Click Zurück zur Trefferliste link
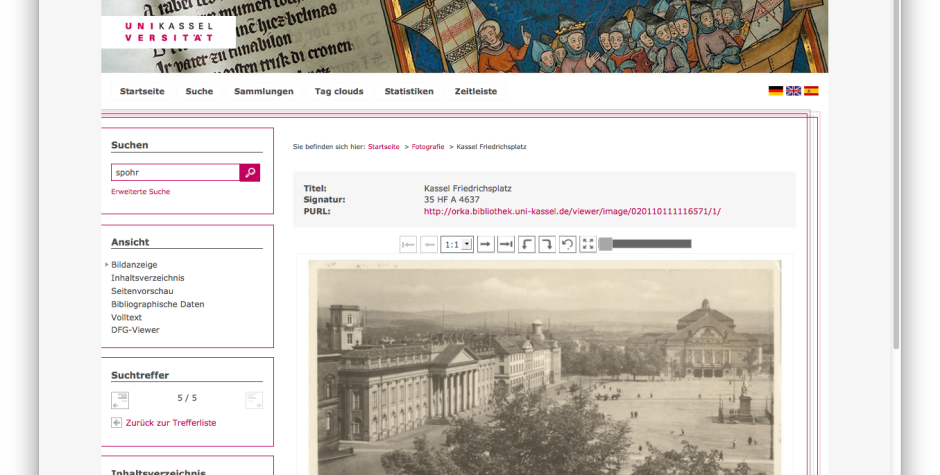The width and height of the screenshot is (940, 475). [x=171, y=423]
